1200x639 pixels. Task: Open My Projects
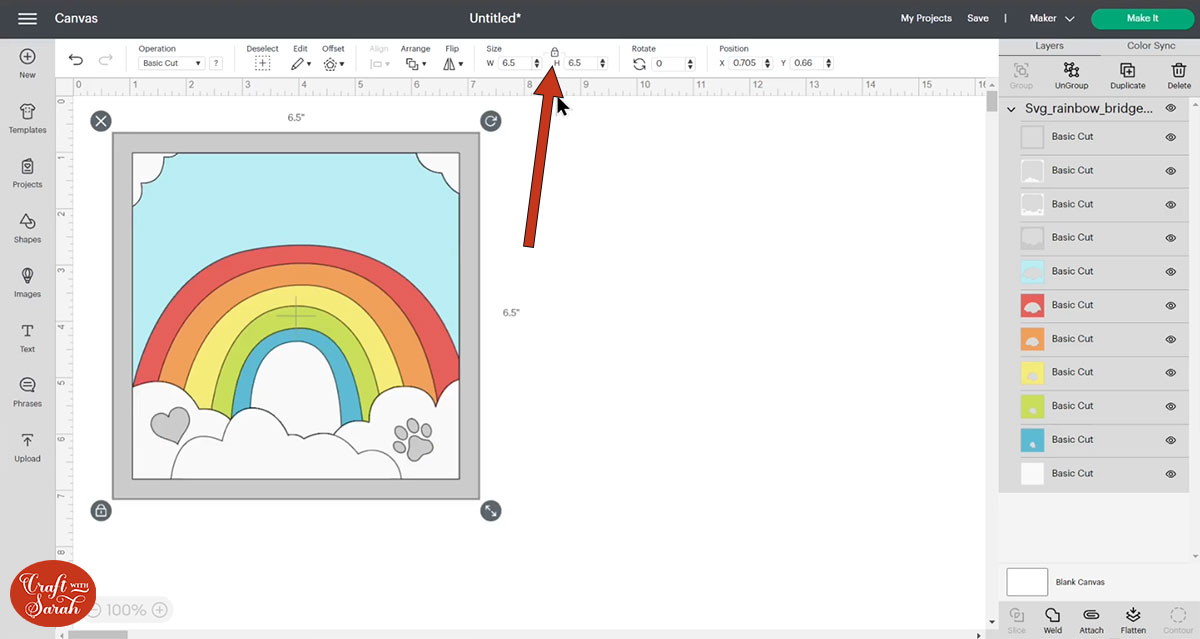click(x=925, y=18)
